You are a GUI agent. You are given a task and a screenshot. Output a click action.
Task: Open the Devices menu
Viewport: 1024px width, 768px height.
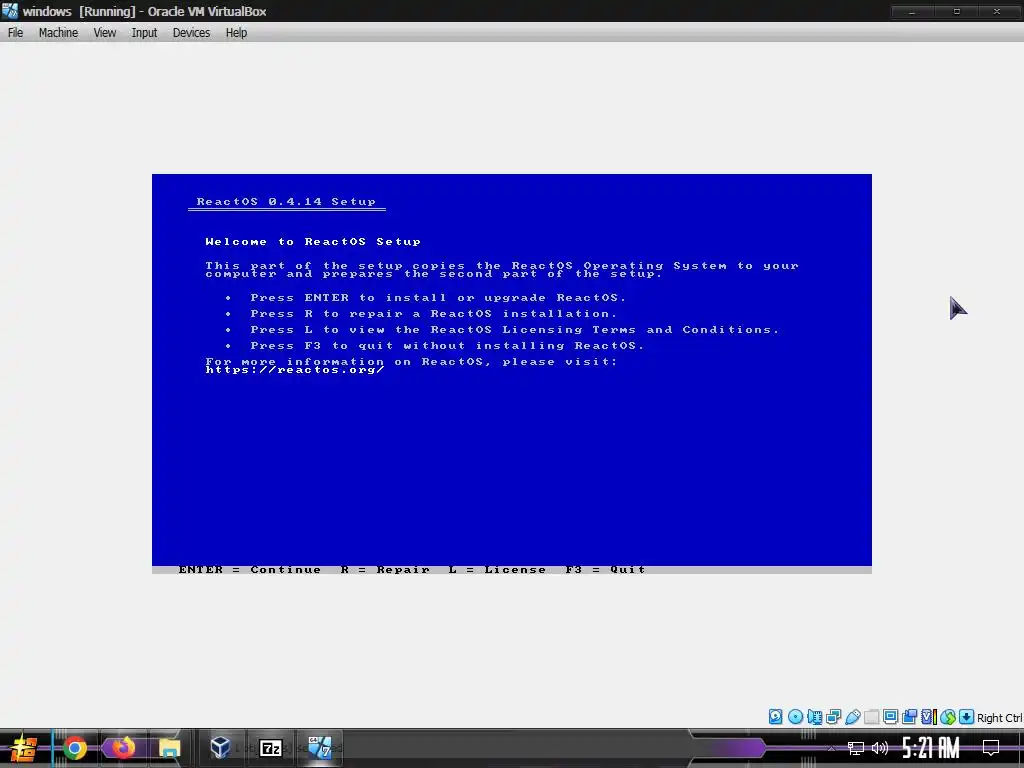191,33
